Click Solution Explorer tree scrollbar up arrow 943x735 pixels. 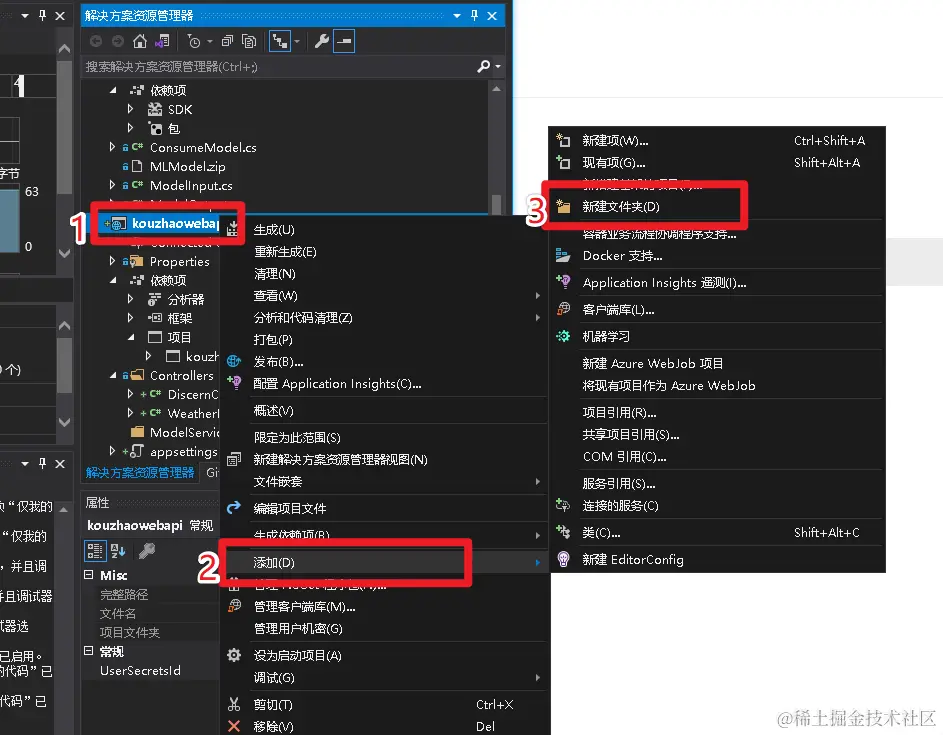(496, 88)
